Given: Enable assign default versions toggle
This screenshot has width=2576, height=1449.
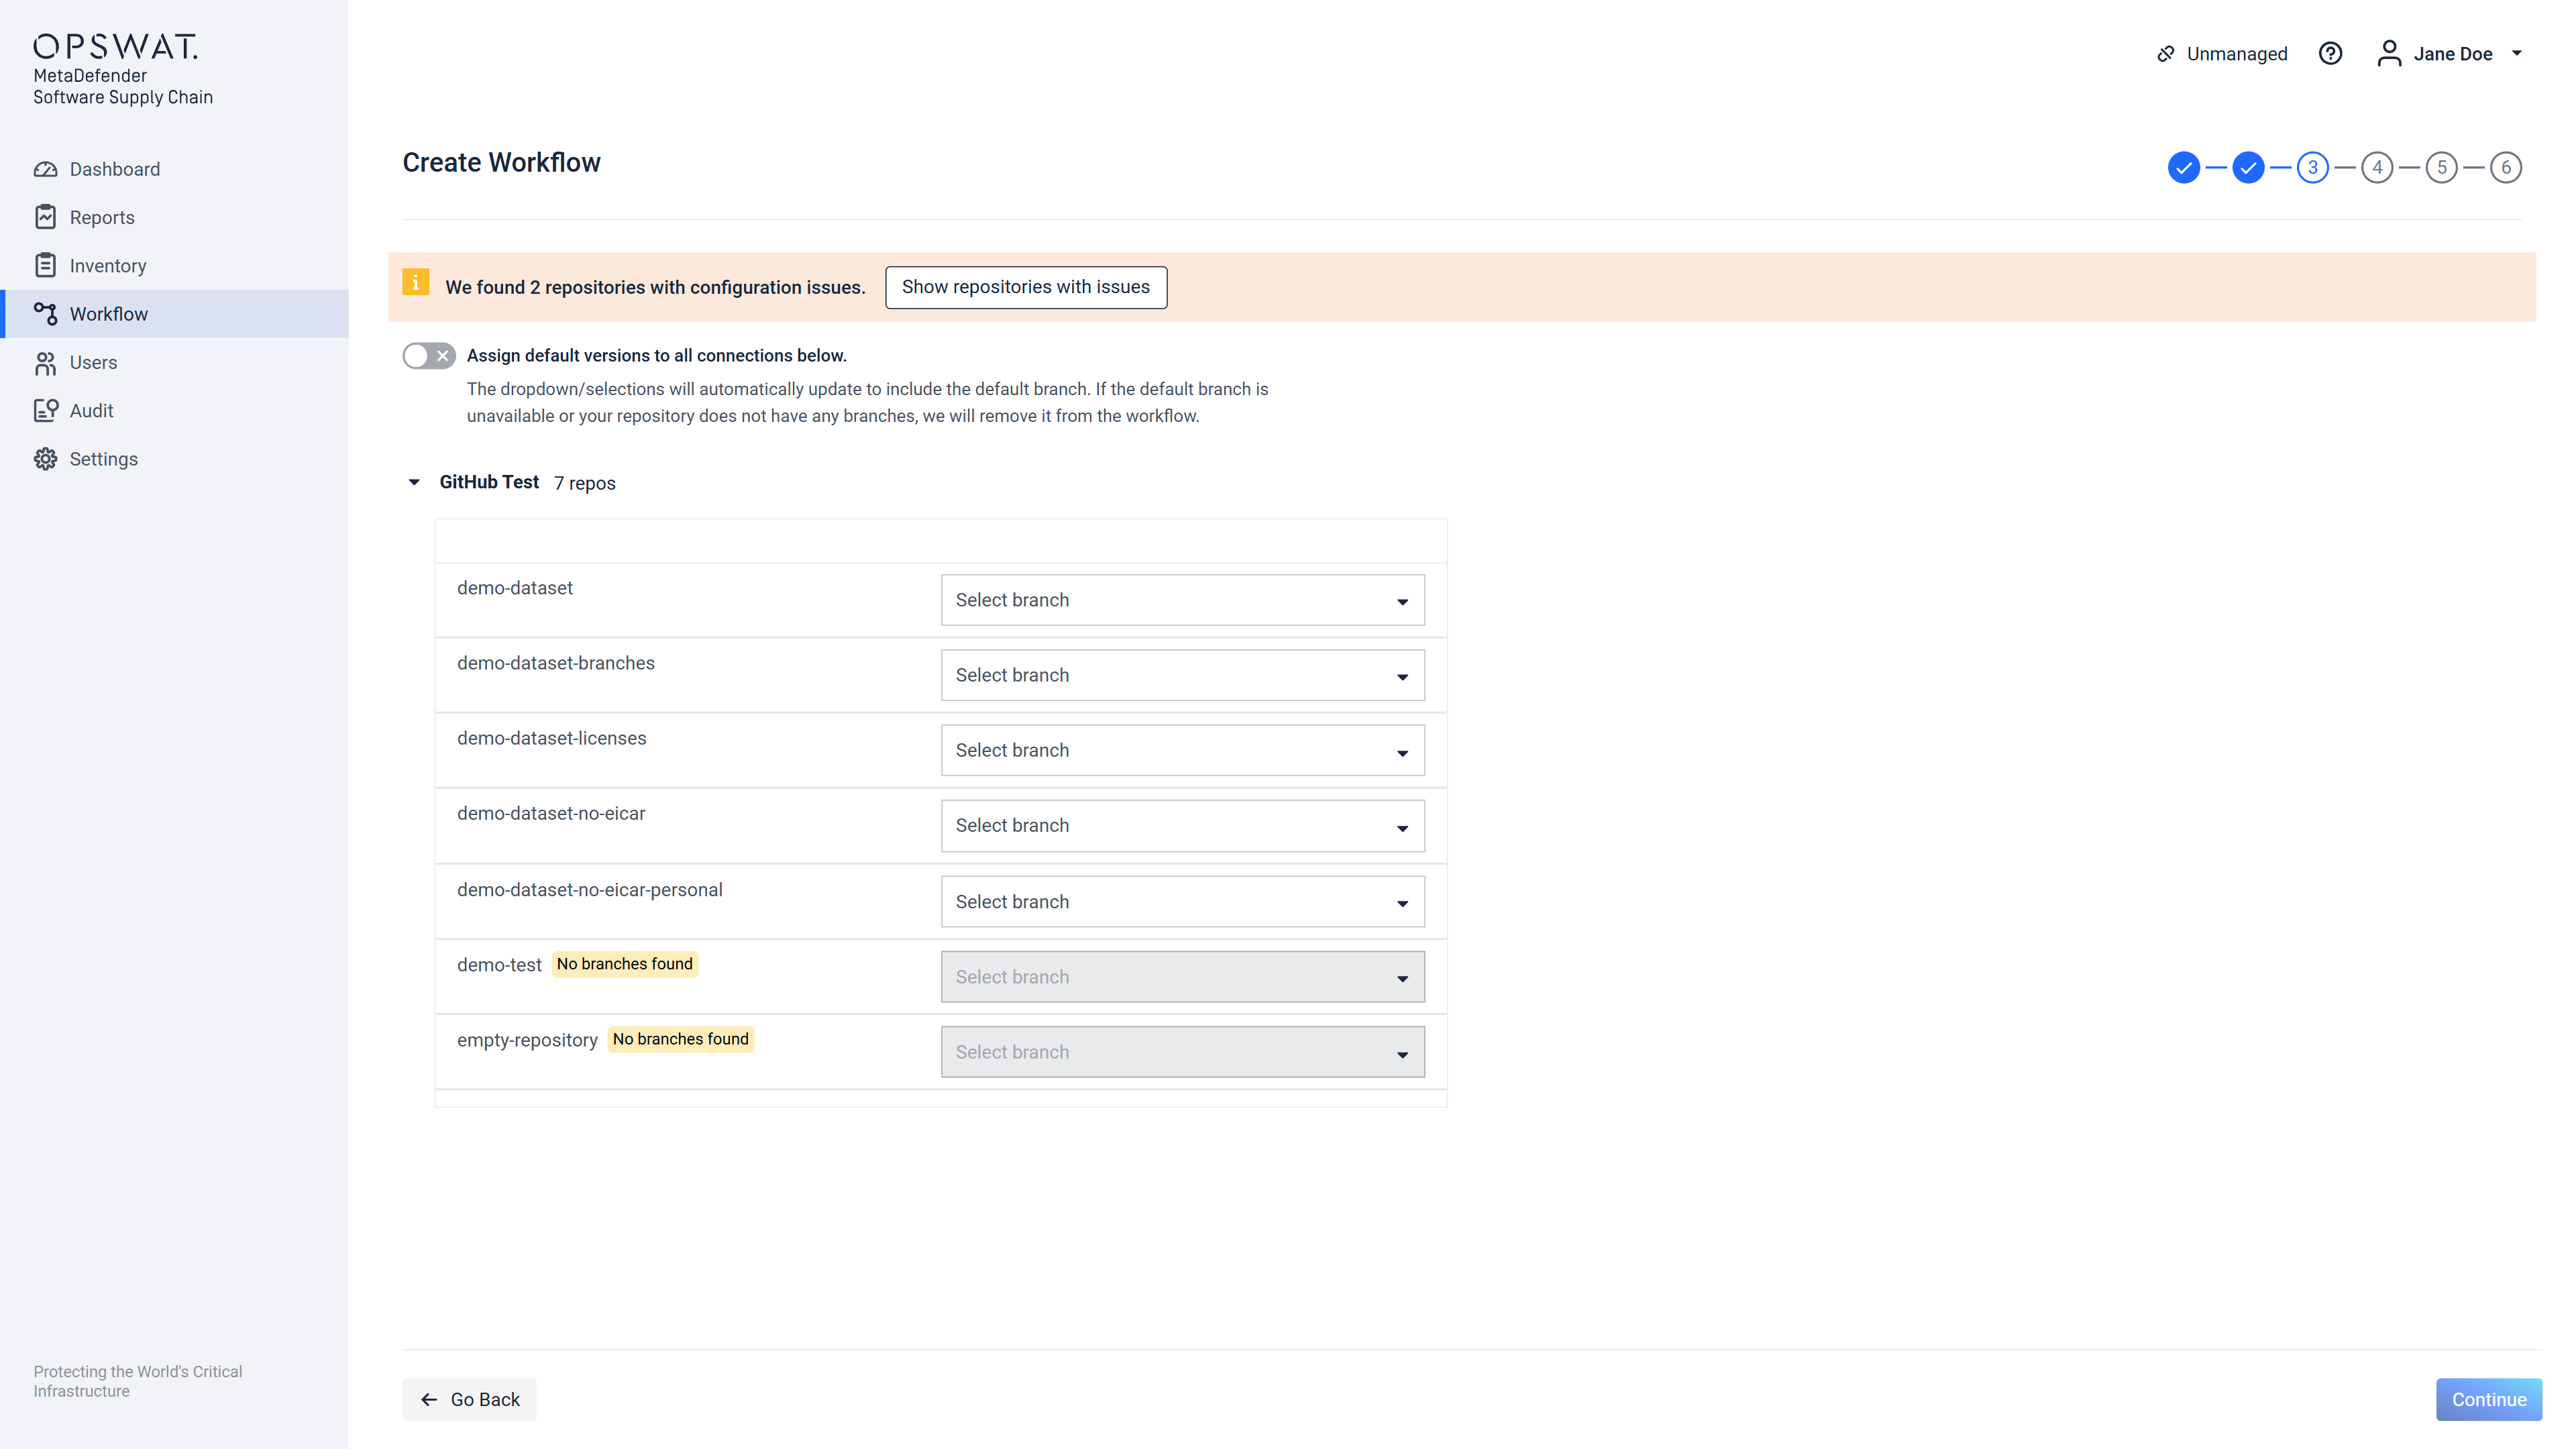Looking at the screenshot, I should tap(429, 356).
